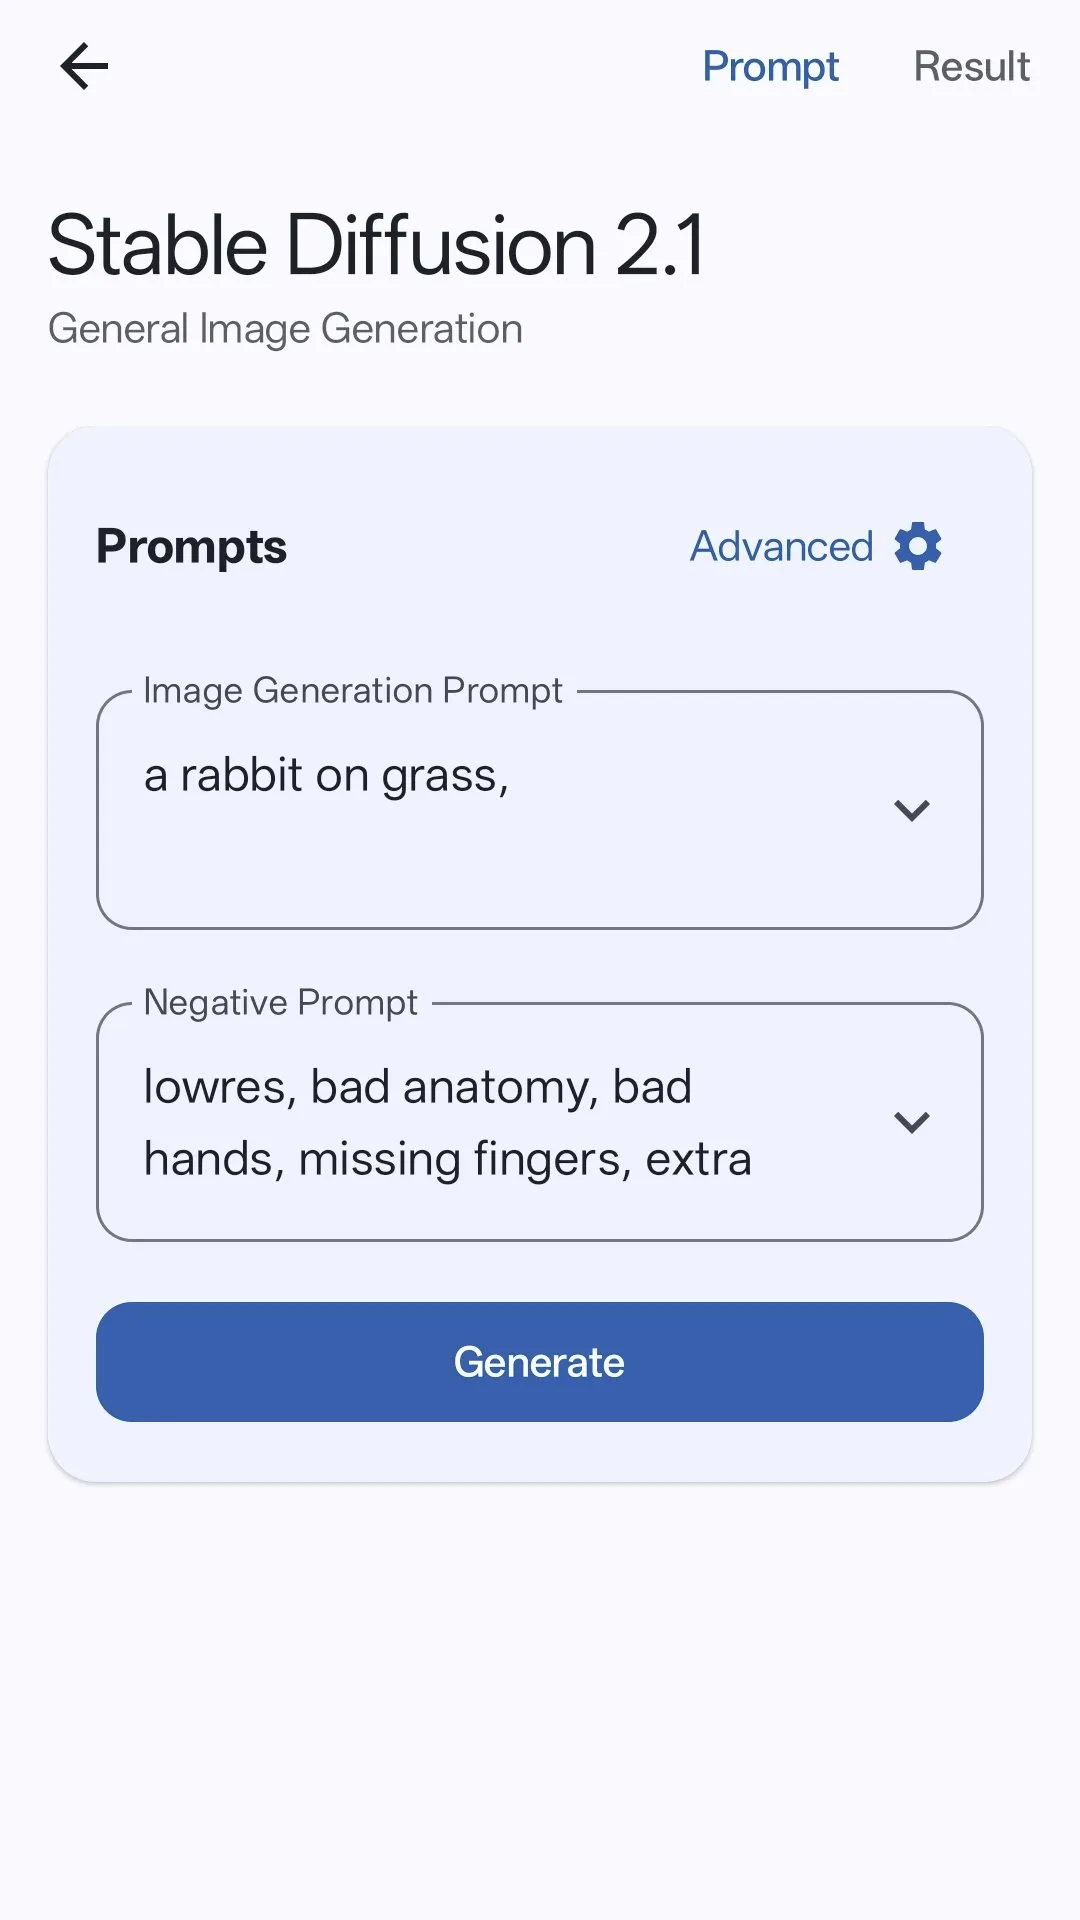
Task: Click the General Image Generation subtitle
Action: 285,329
